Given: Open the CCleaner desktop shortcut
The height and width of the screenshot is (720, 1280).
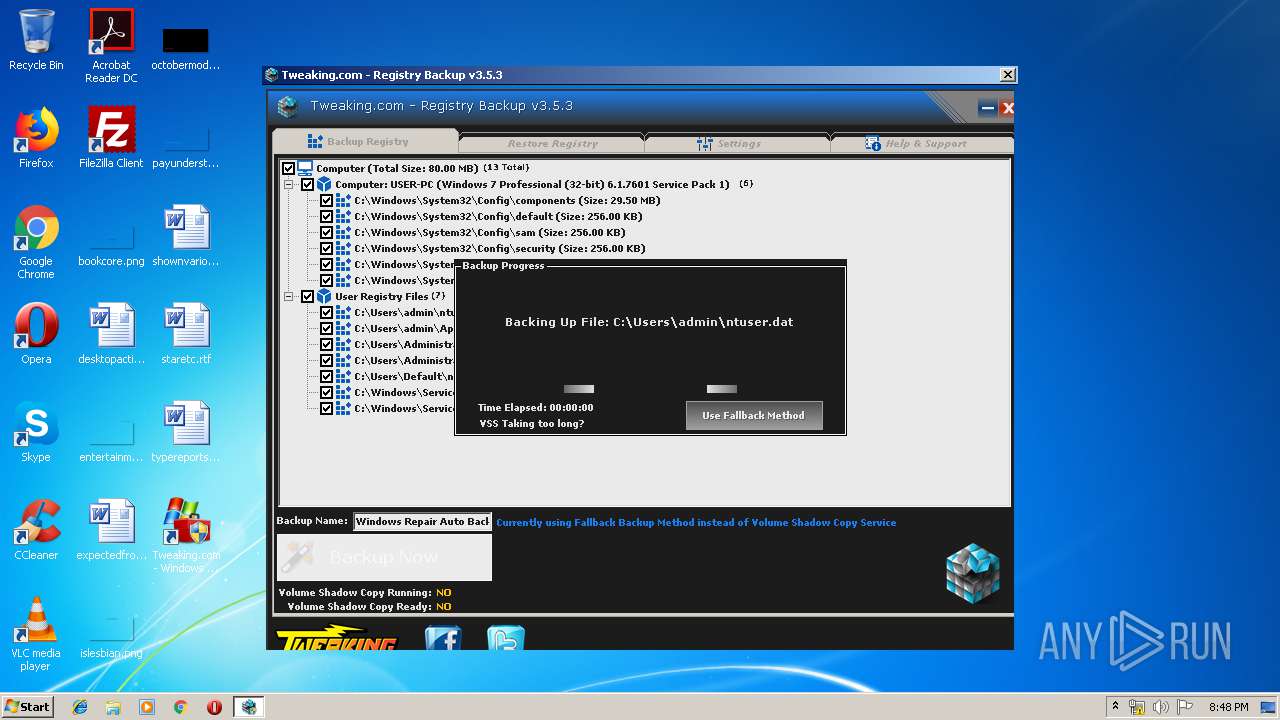Looking at the screenshot, I should pos(36,530).
